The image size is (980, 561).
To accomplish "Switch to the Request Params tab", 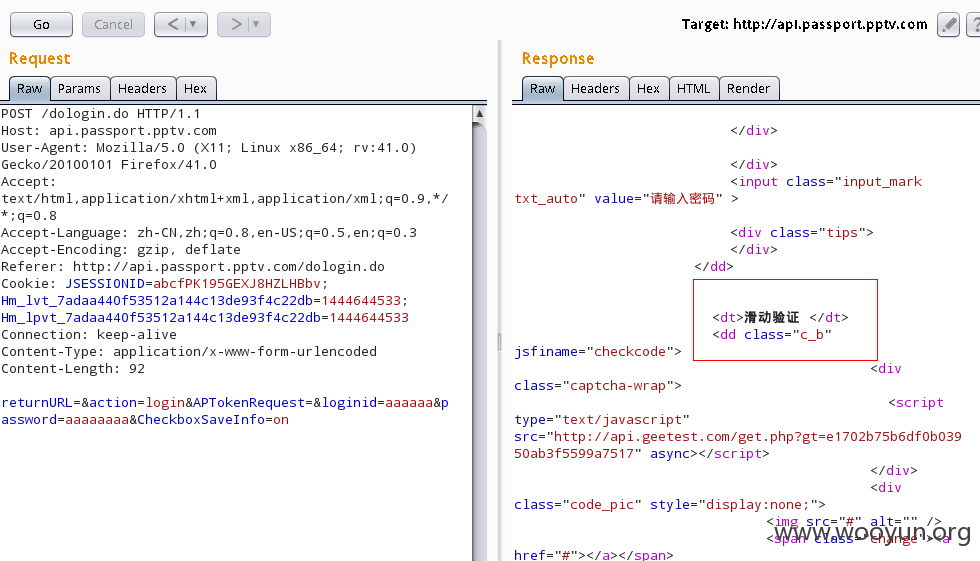I will point(79,89).
